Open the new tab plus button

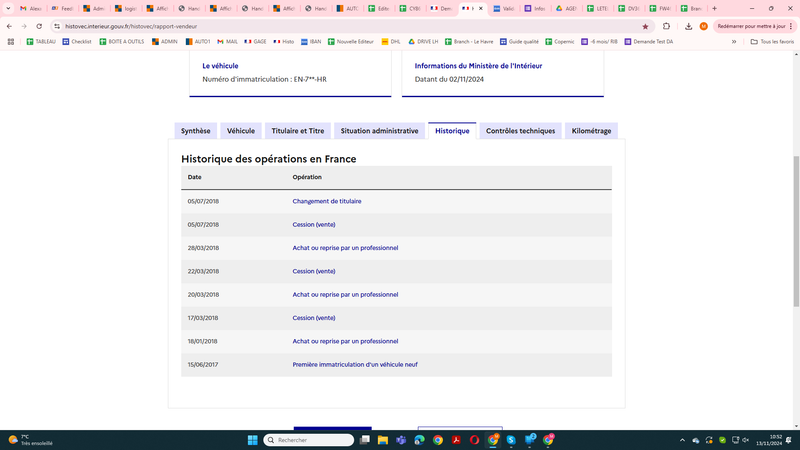click(x=714, y=9)
